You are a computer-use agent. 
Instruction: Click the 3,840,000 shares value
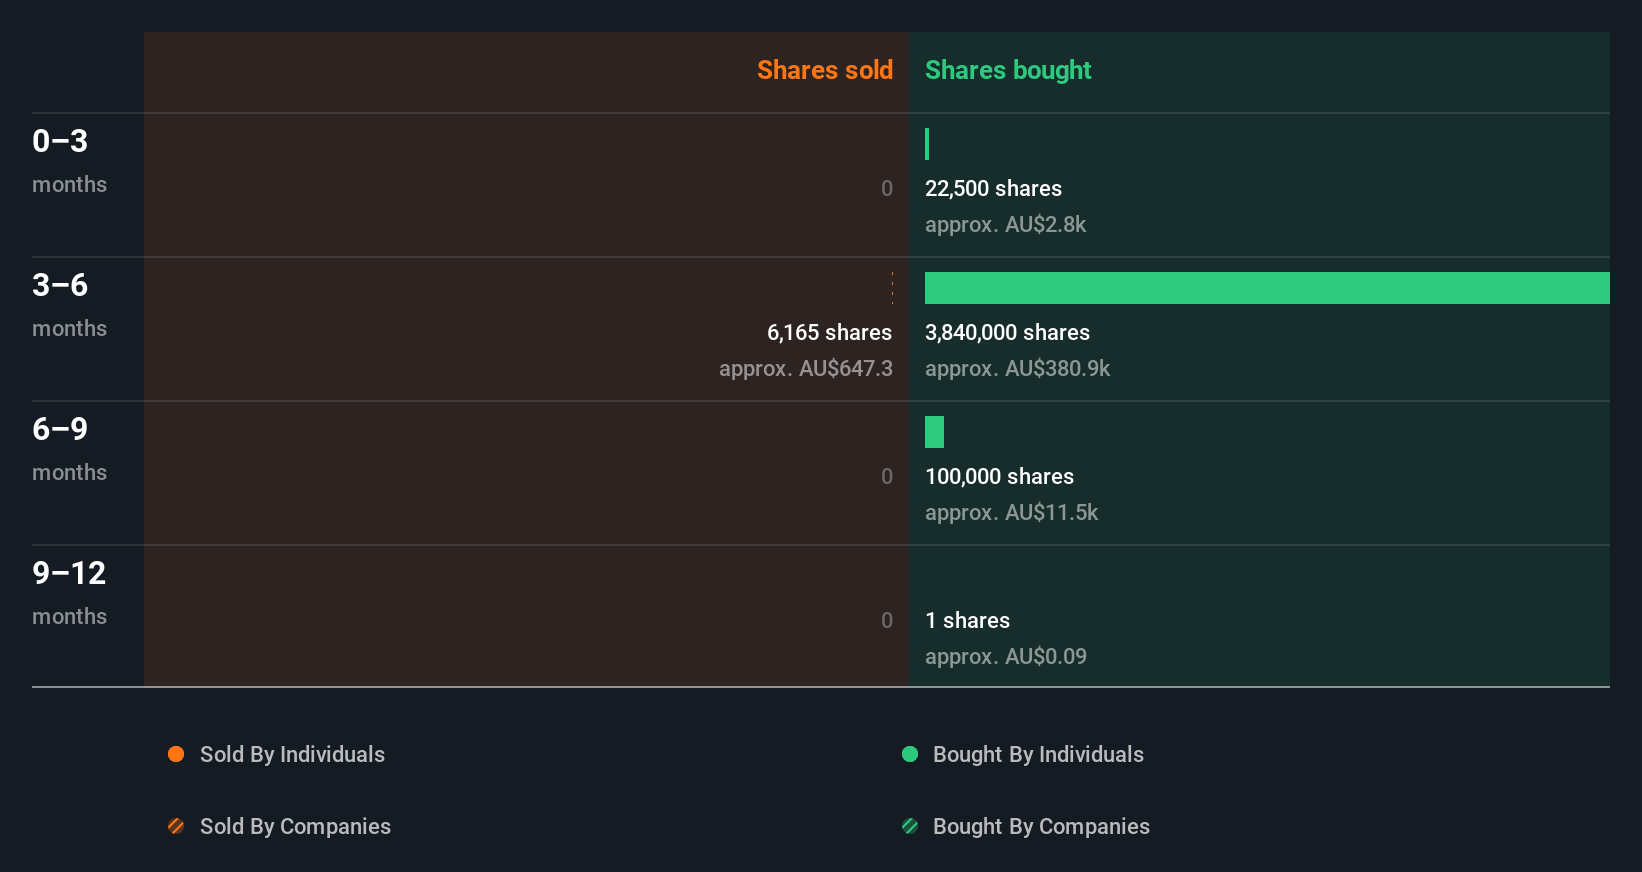1007,332
